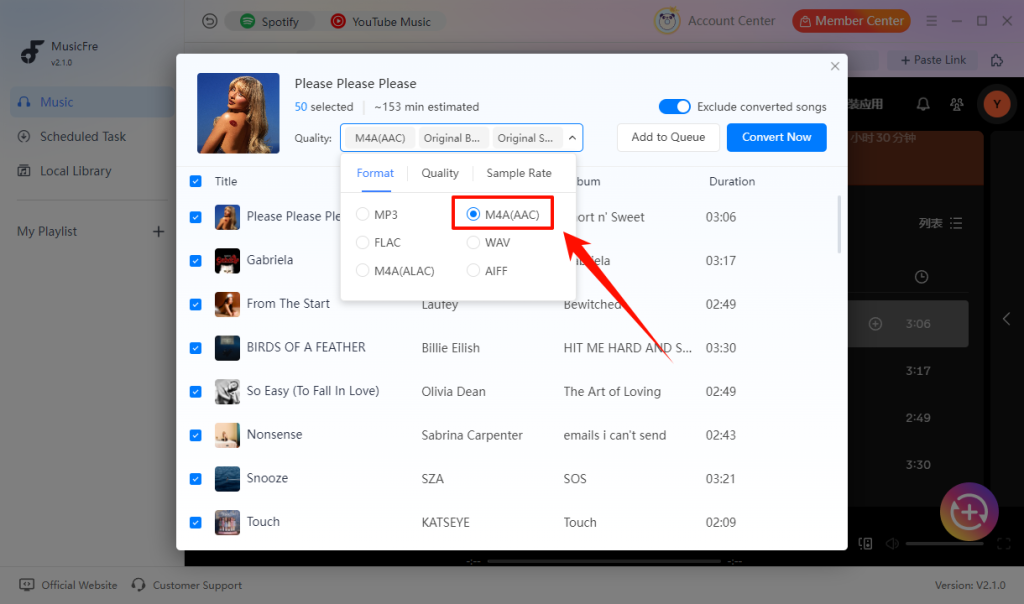Switch to Sample Rate tab in dropdown
The image size is (1024, 604).
pos(519,173)
